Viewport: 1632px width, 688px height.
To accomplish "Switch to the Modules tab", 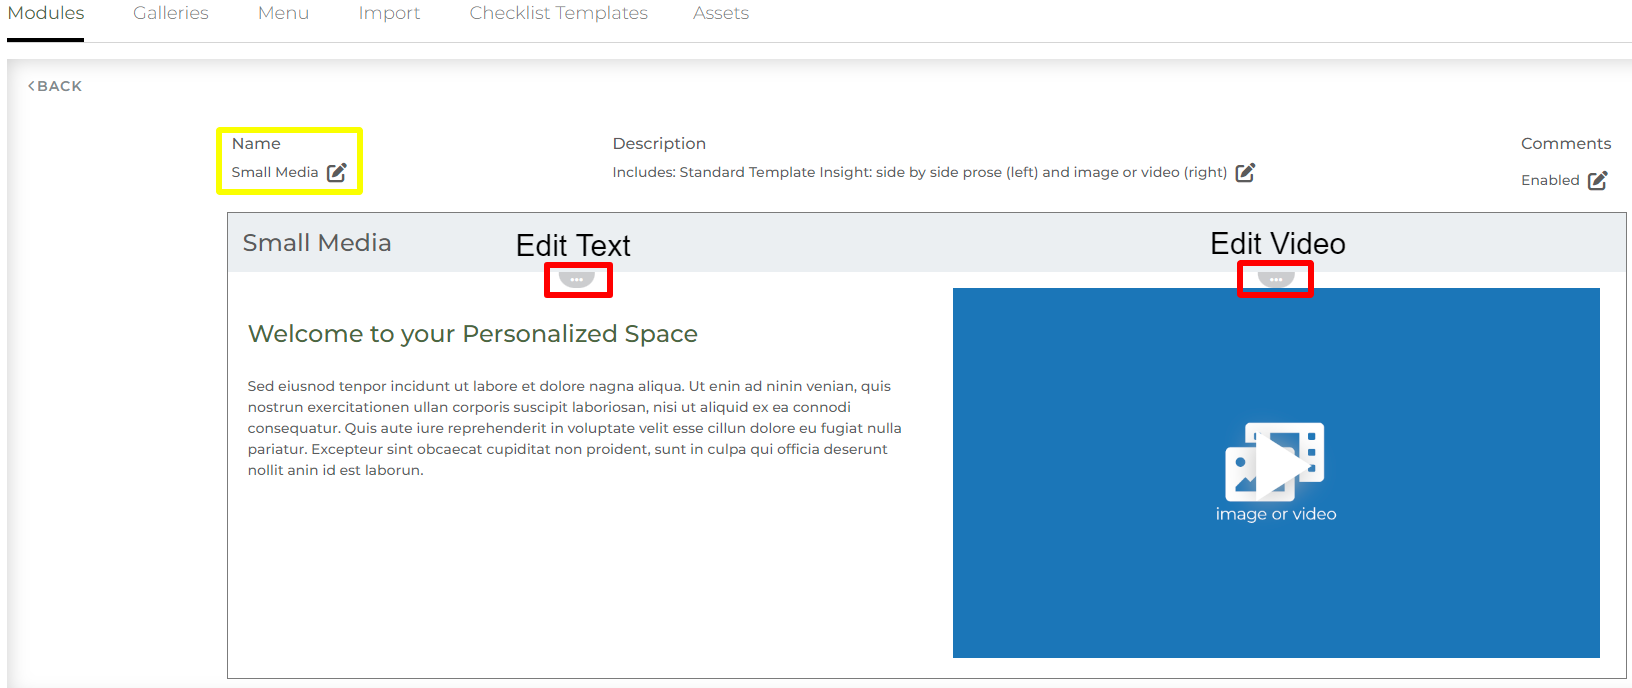I will click(x=46, y=13).
